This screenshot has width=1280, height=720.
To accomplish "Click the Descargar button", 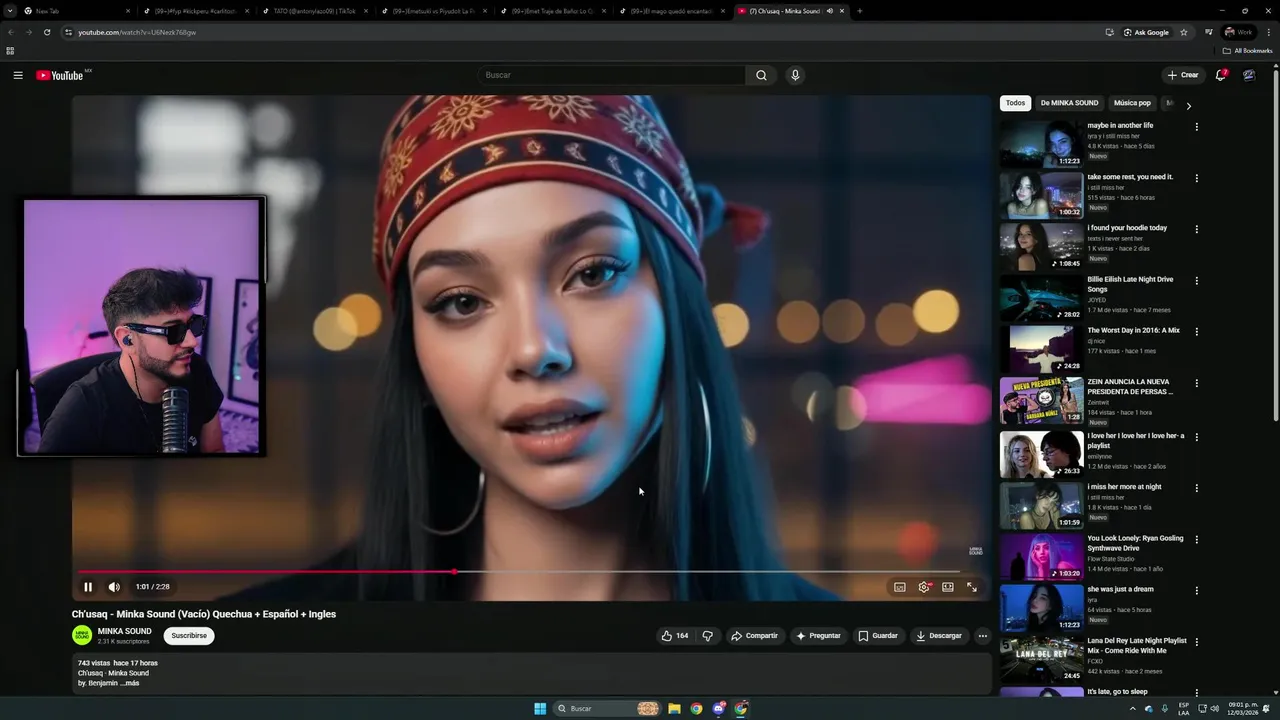I will coord(939,636).
